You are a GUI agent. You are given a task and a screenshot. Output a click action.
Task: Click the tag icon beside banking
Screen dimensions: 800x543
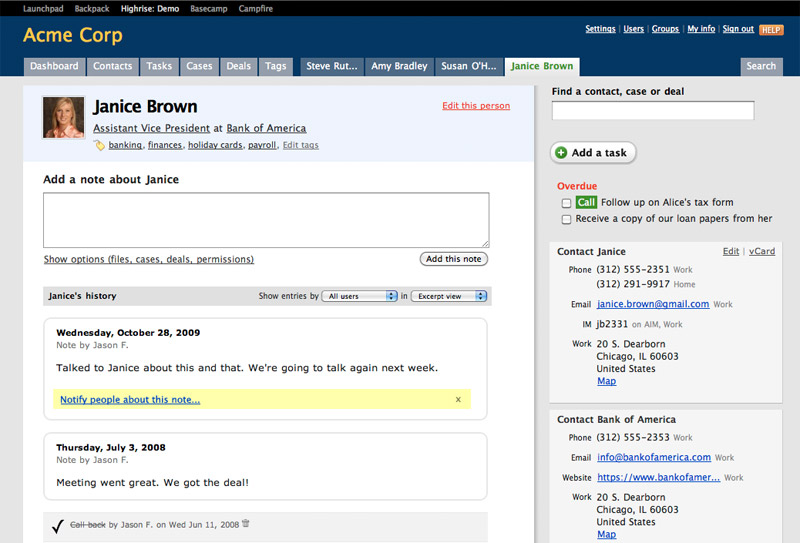pos(99,145)
